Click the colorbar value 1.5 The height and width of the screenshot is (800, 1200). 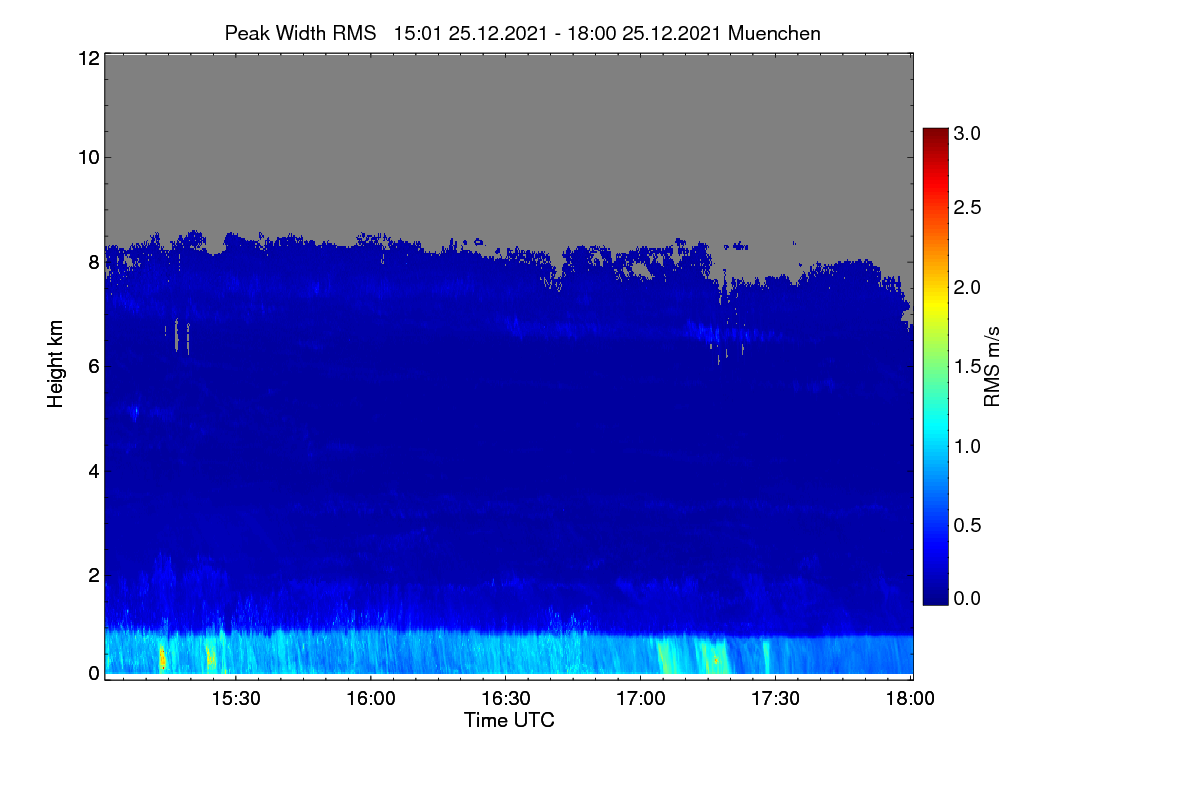[966, 367]
